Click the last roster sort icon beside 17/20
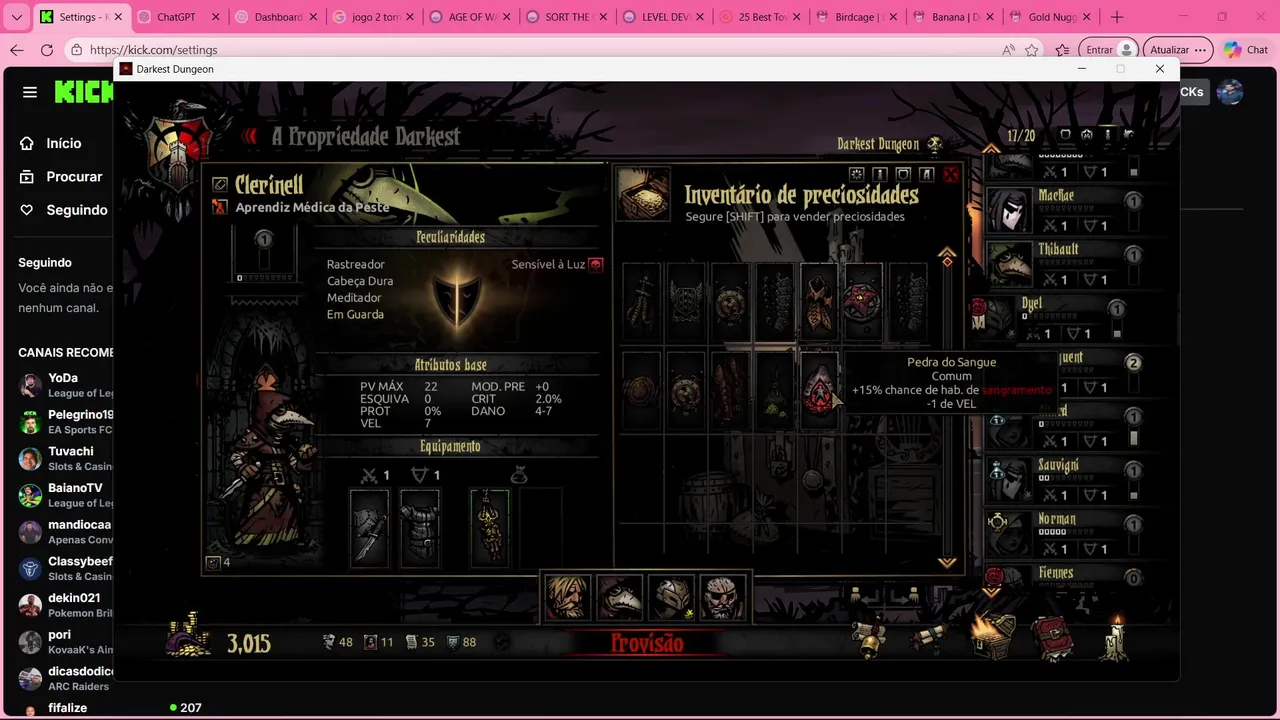Image resolution: width=1280 pixels, height=720 pixels. point(1129,134)
